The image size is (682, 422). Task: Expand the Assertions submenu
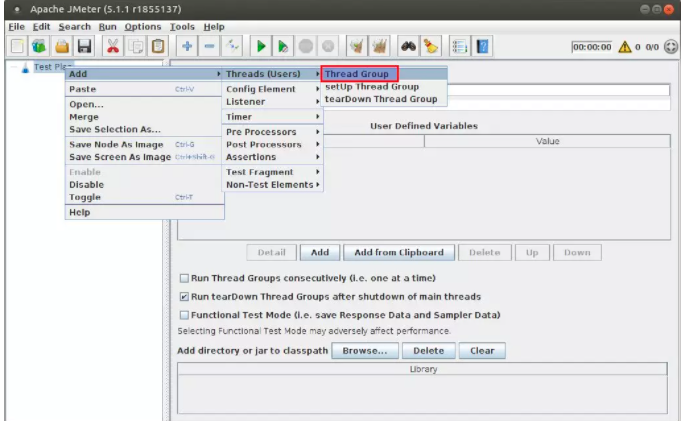pyautogui.click(x=272, y=157)
